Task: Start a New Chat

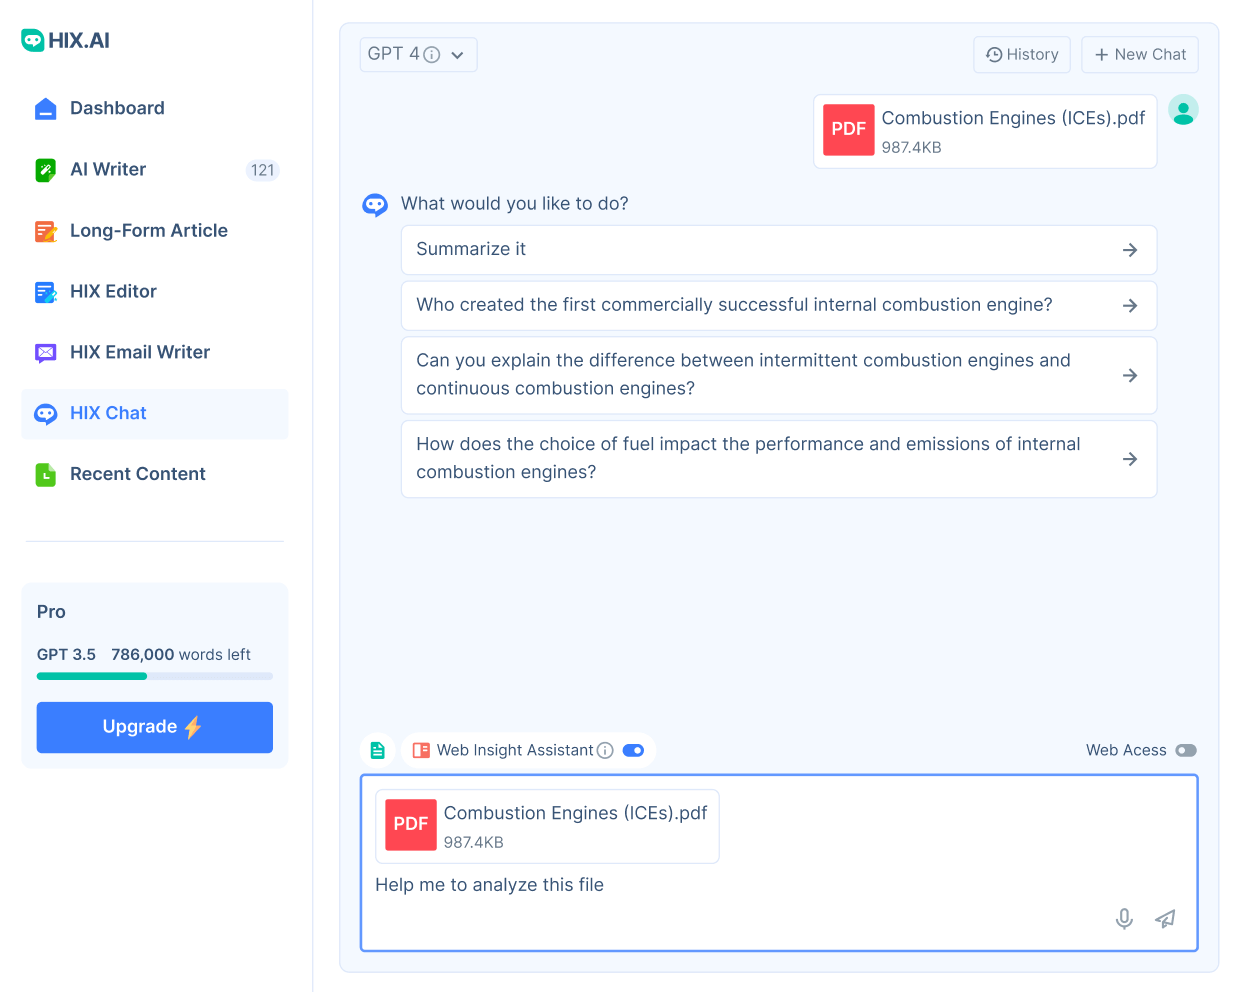Action: (x=1140, y=55)
